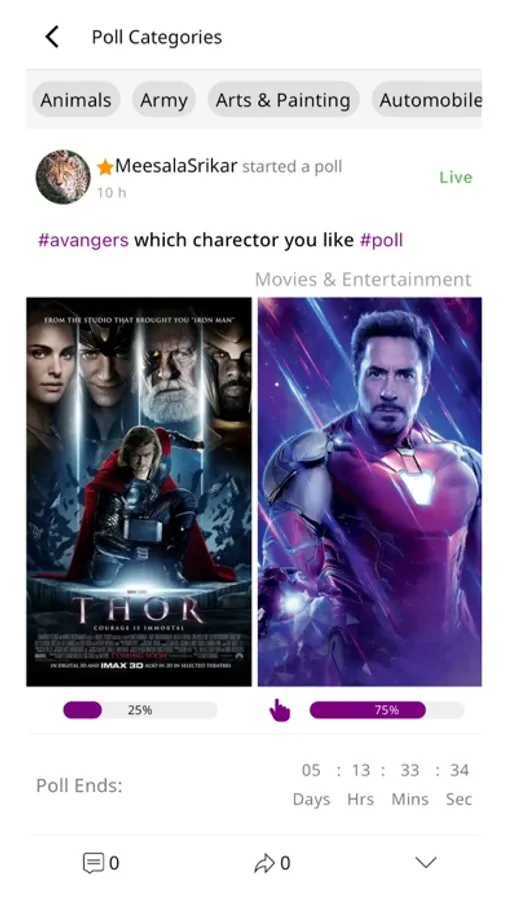
Task: Go back using the arrow icon
Action: tap(52, 37)
